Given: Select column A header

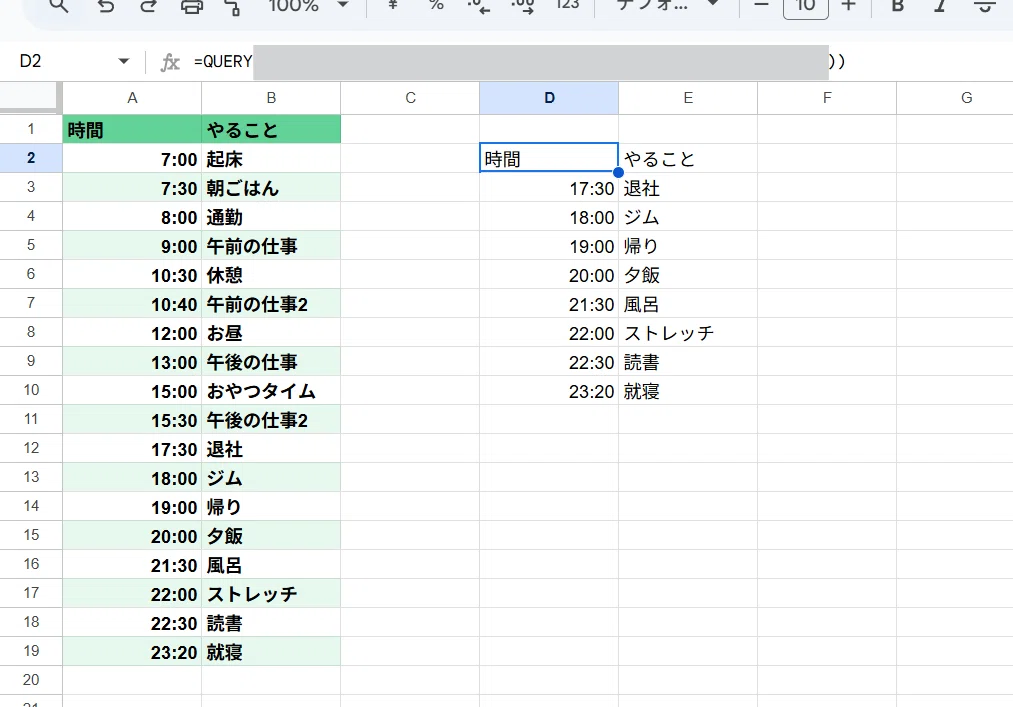Looking at the screenshot, I should coord(132,98).
